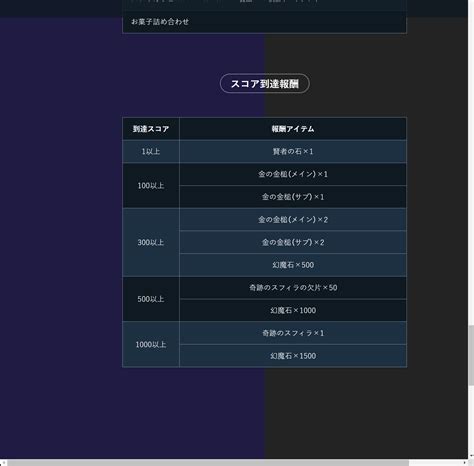The height and width of the screenshot is (466, 474).
Task: Select 奇跡のスフィラの欠片×50 reward row
Action: tap(293, 288)
